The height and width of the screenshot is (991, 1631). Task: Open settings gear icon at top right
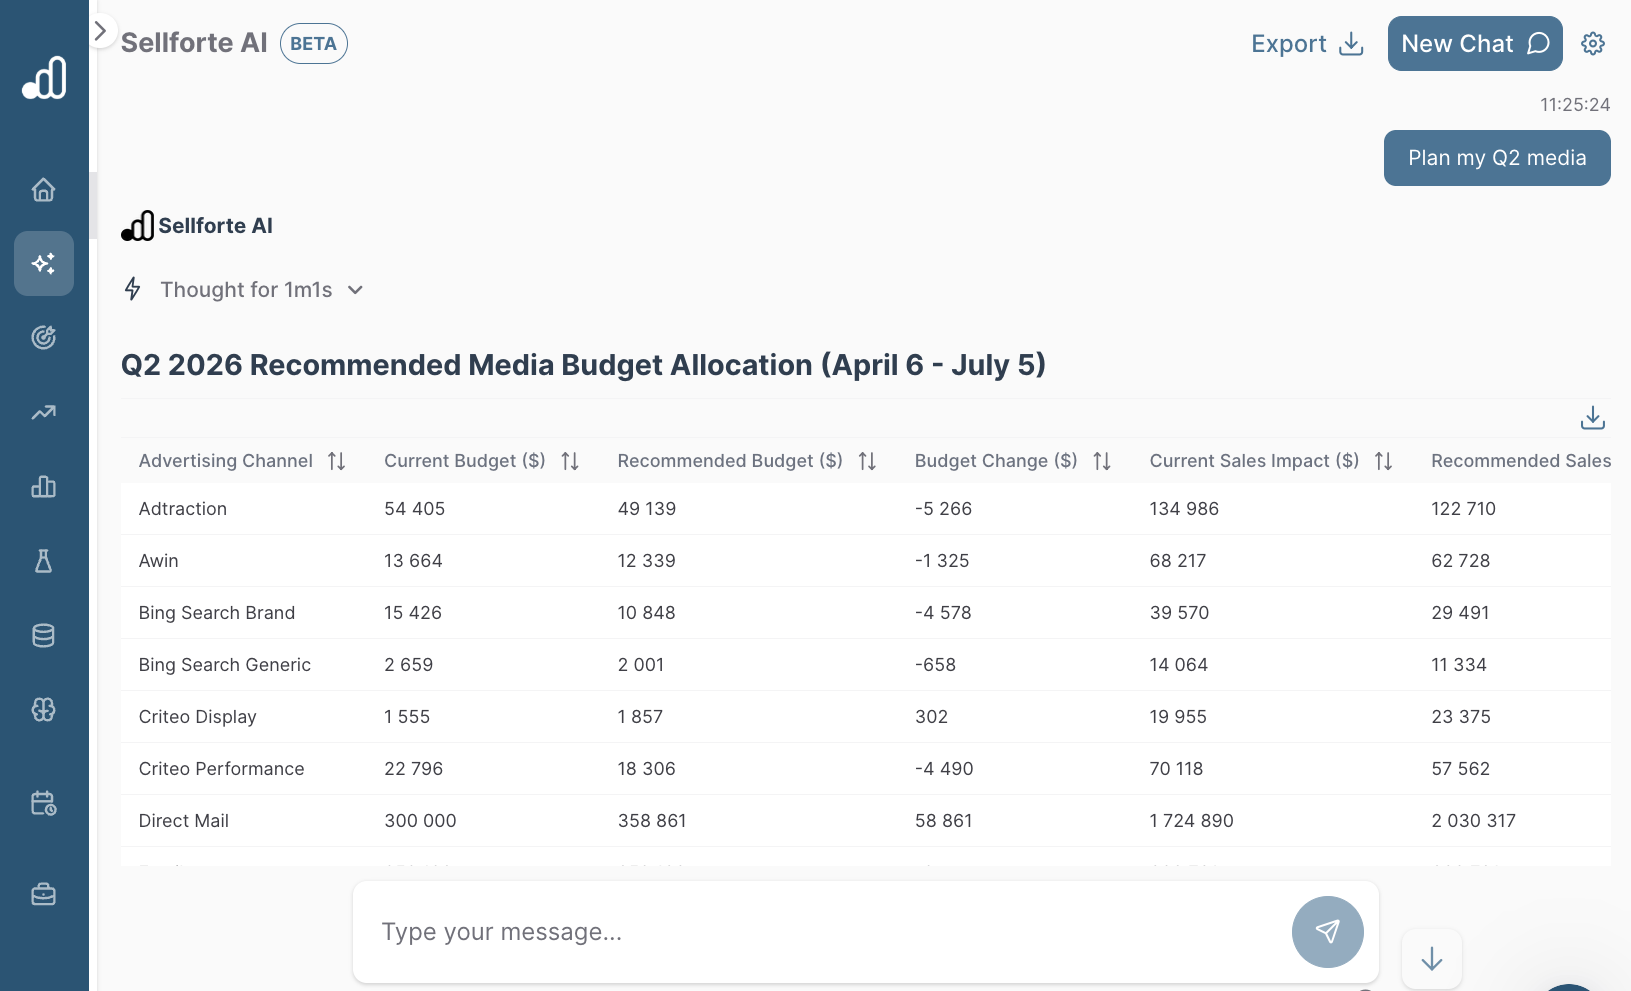pos(1592,44)
